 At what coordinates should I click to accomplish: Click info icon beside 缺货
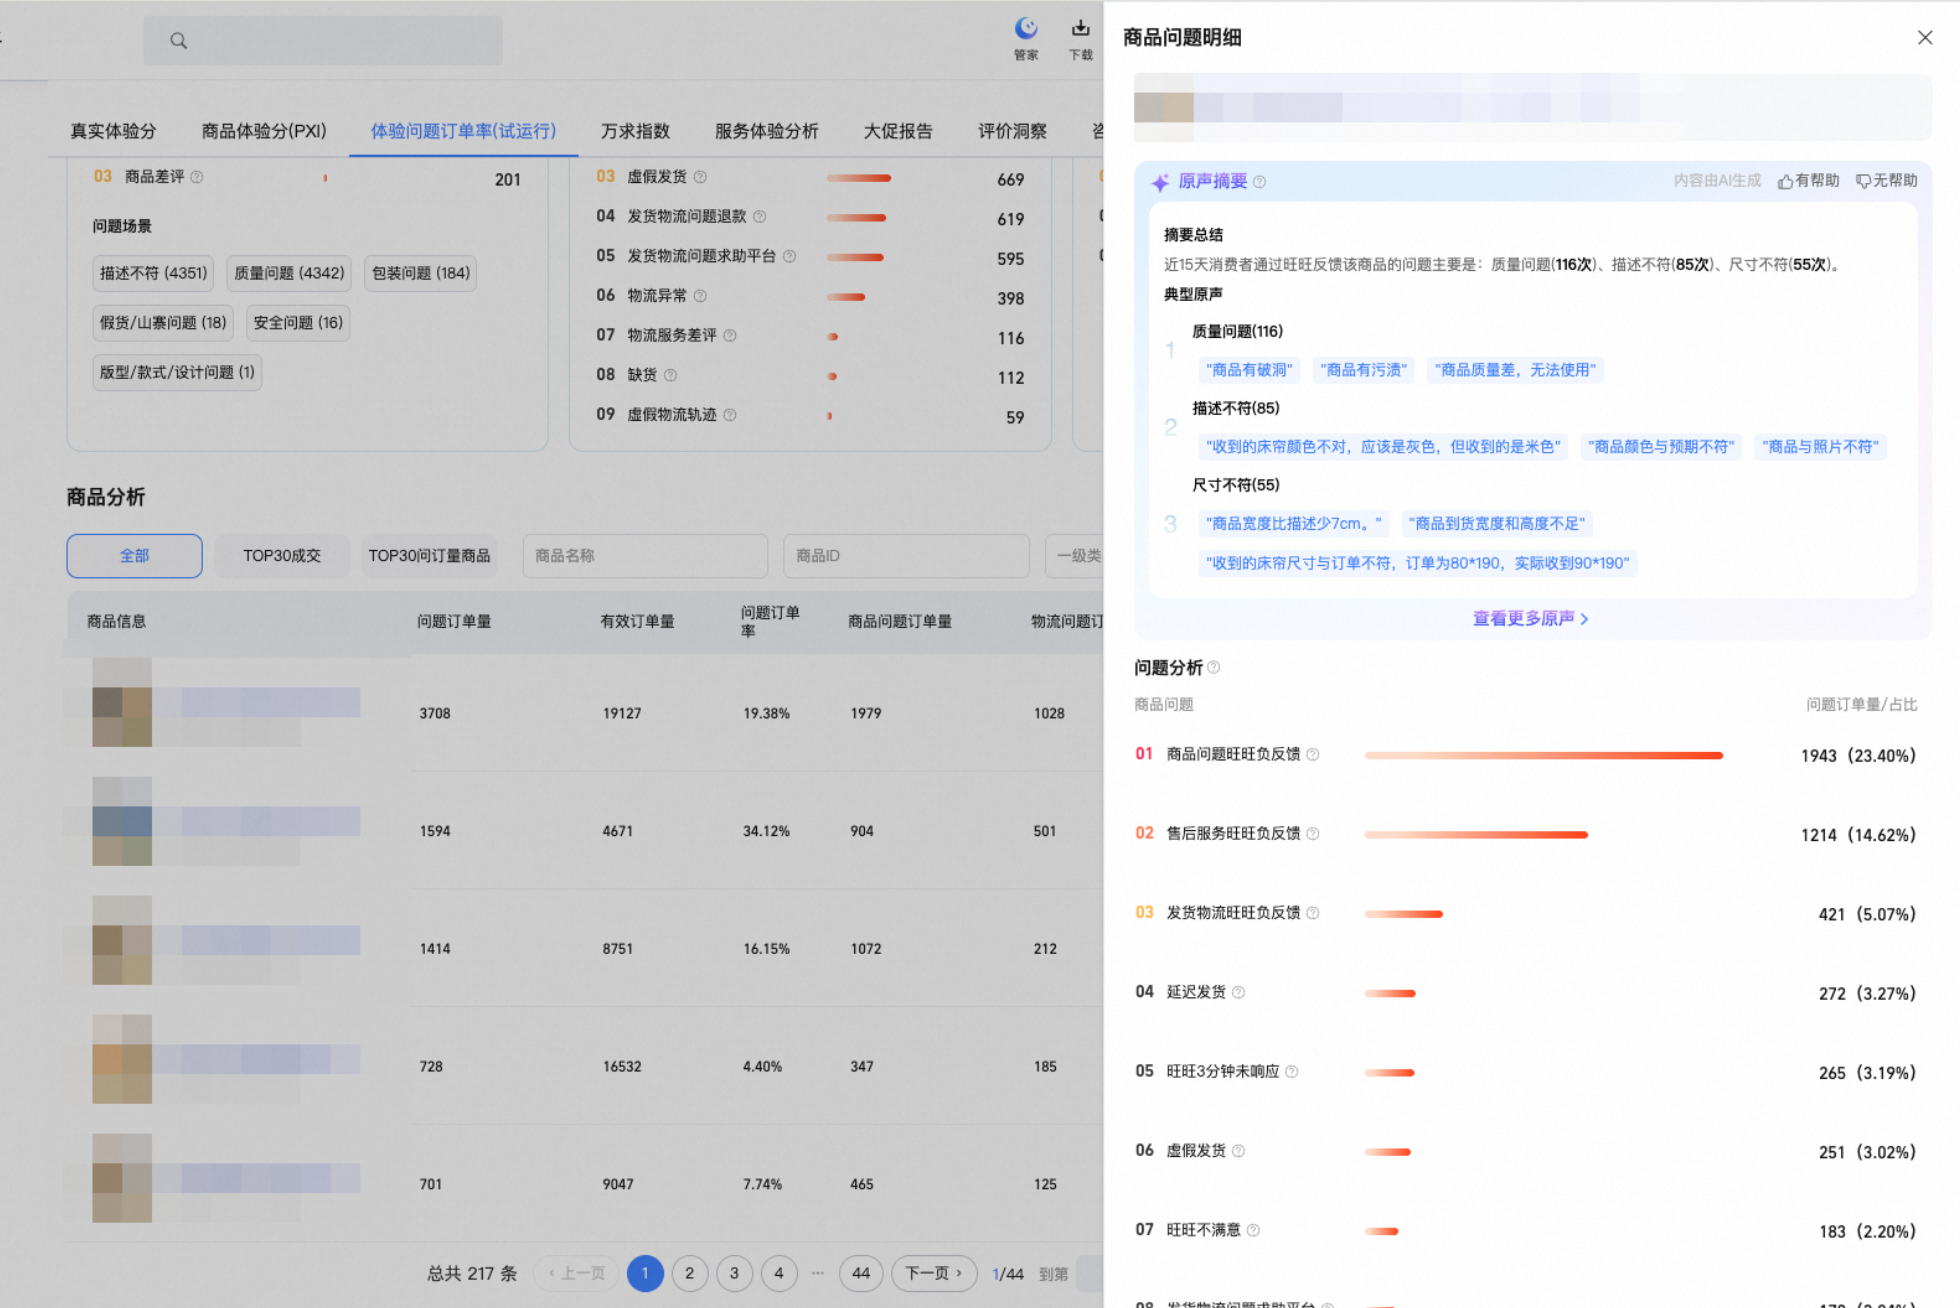click(x=670, y=375)
